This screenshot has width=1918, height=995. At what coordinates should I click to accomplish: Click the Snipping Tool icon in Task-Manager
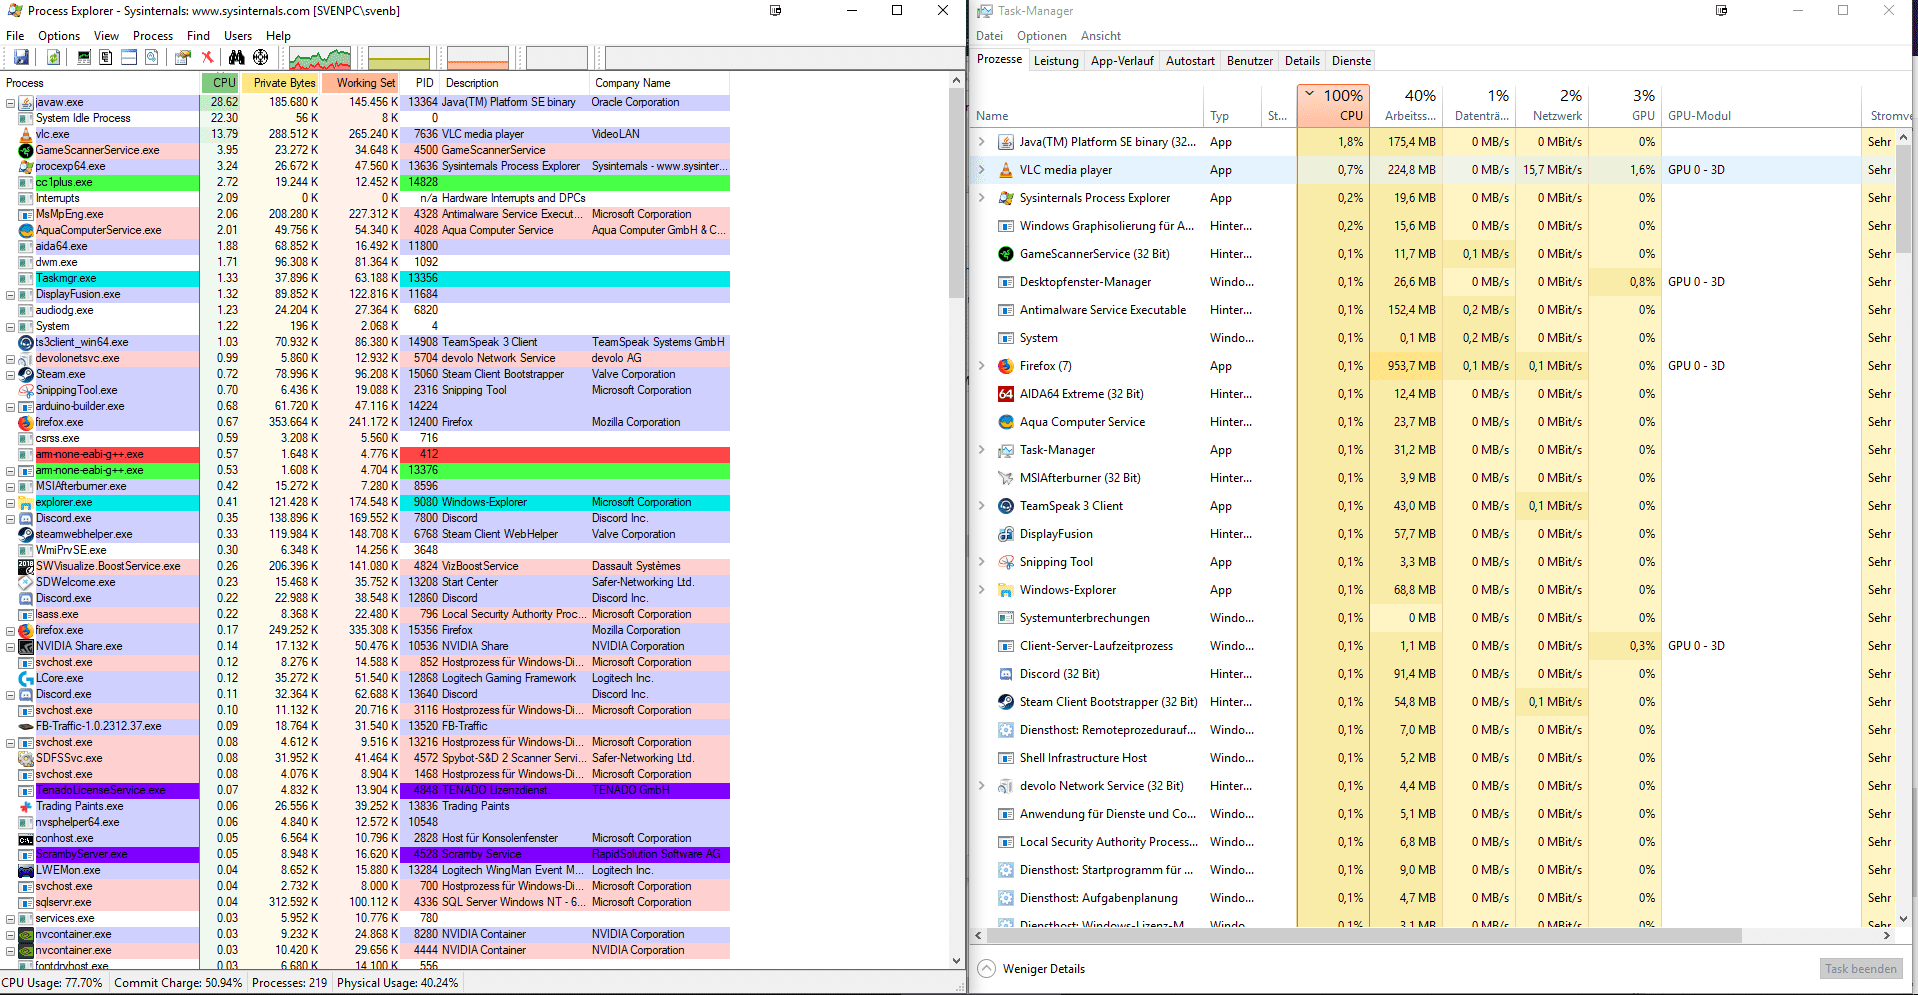(1006, 562)
